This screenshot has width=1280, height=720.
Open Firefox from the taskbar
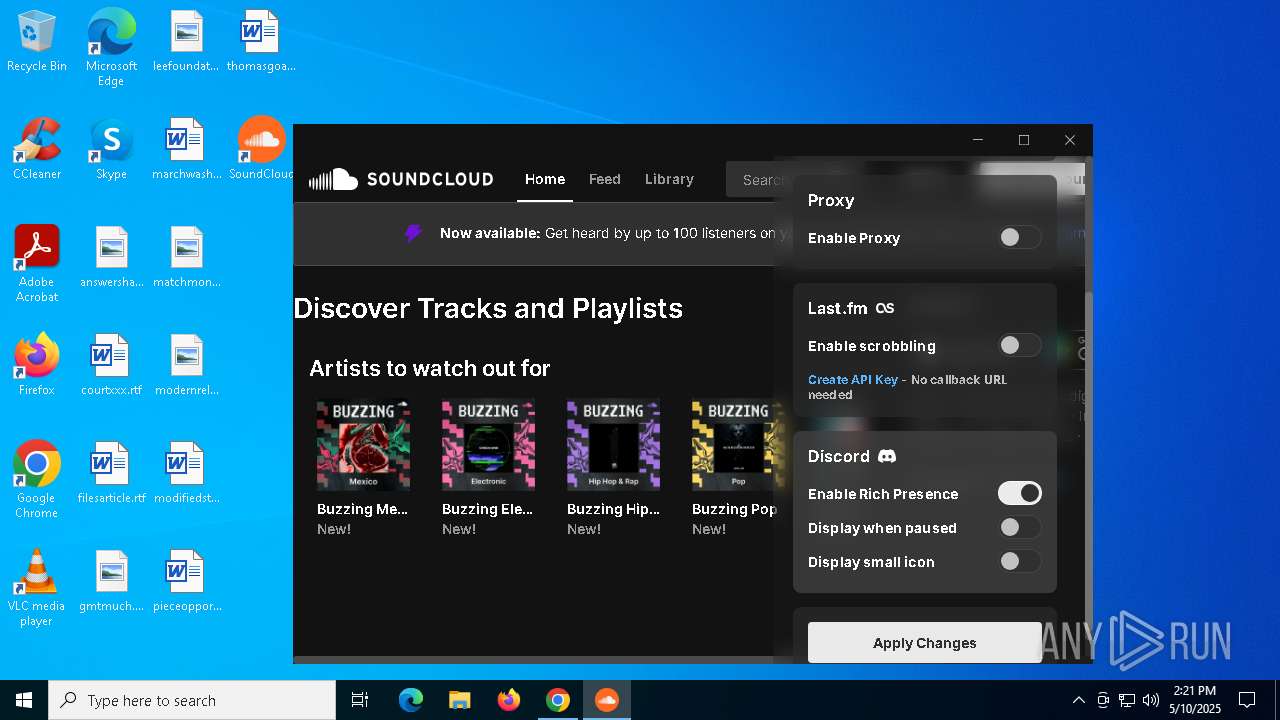(509, 700)
